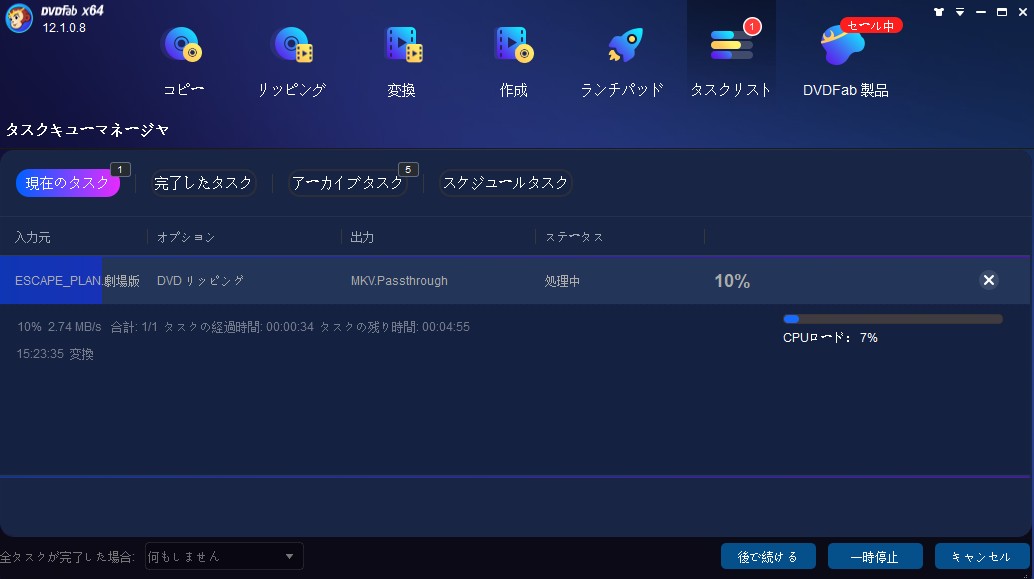Open the 作成 (Creator) module
1034x579 pixels.
point(513,61)
